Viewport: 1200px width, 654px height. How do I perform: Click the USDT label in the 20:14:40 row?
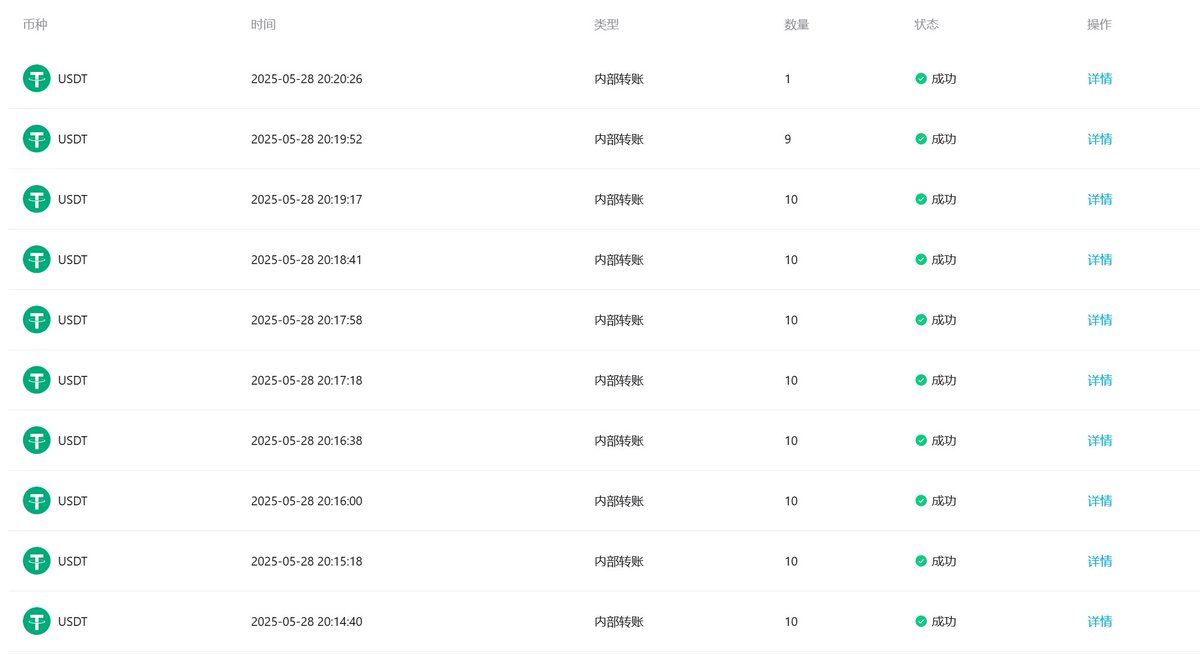(x=73, y=621)
